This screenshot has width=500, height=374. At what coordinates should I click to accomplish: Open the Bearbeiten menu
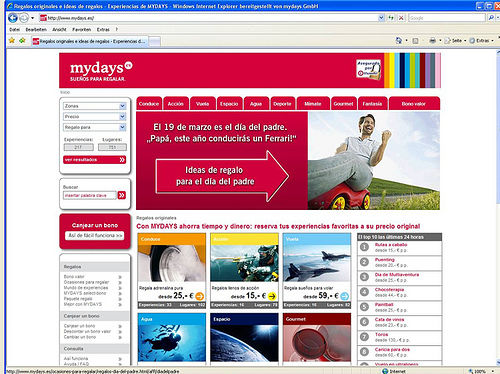pos(36,29)
